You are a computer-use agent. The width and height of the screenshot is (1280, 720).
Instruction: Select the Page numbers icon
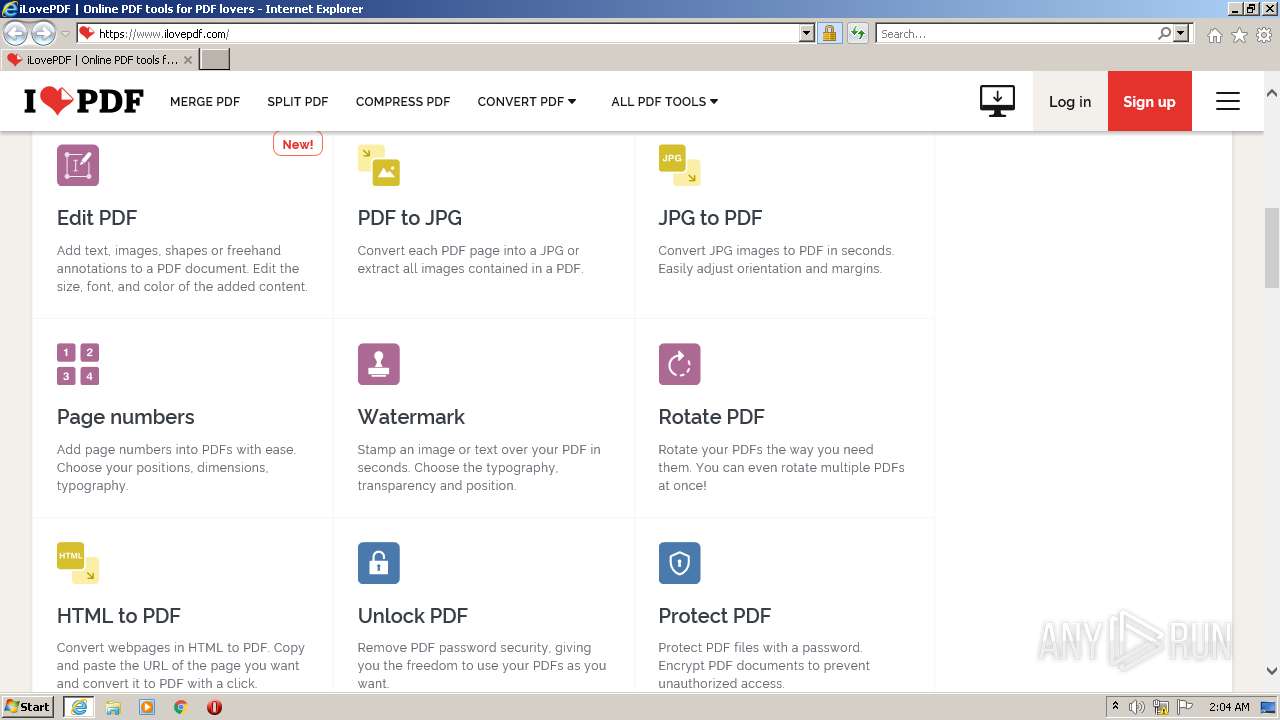point(78,364)
